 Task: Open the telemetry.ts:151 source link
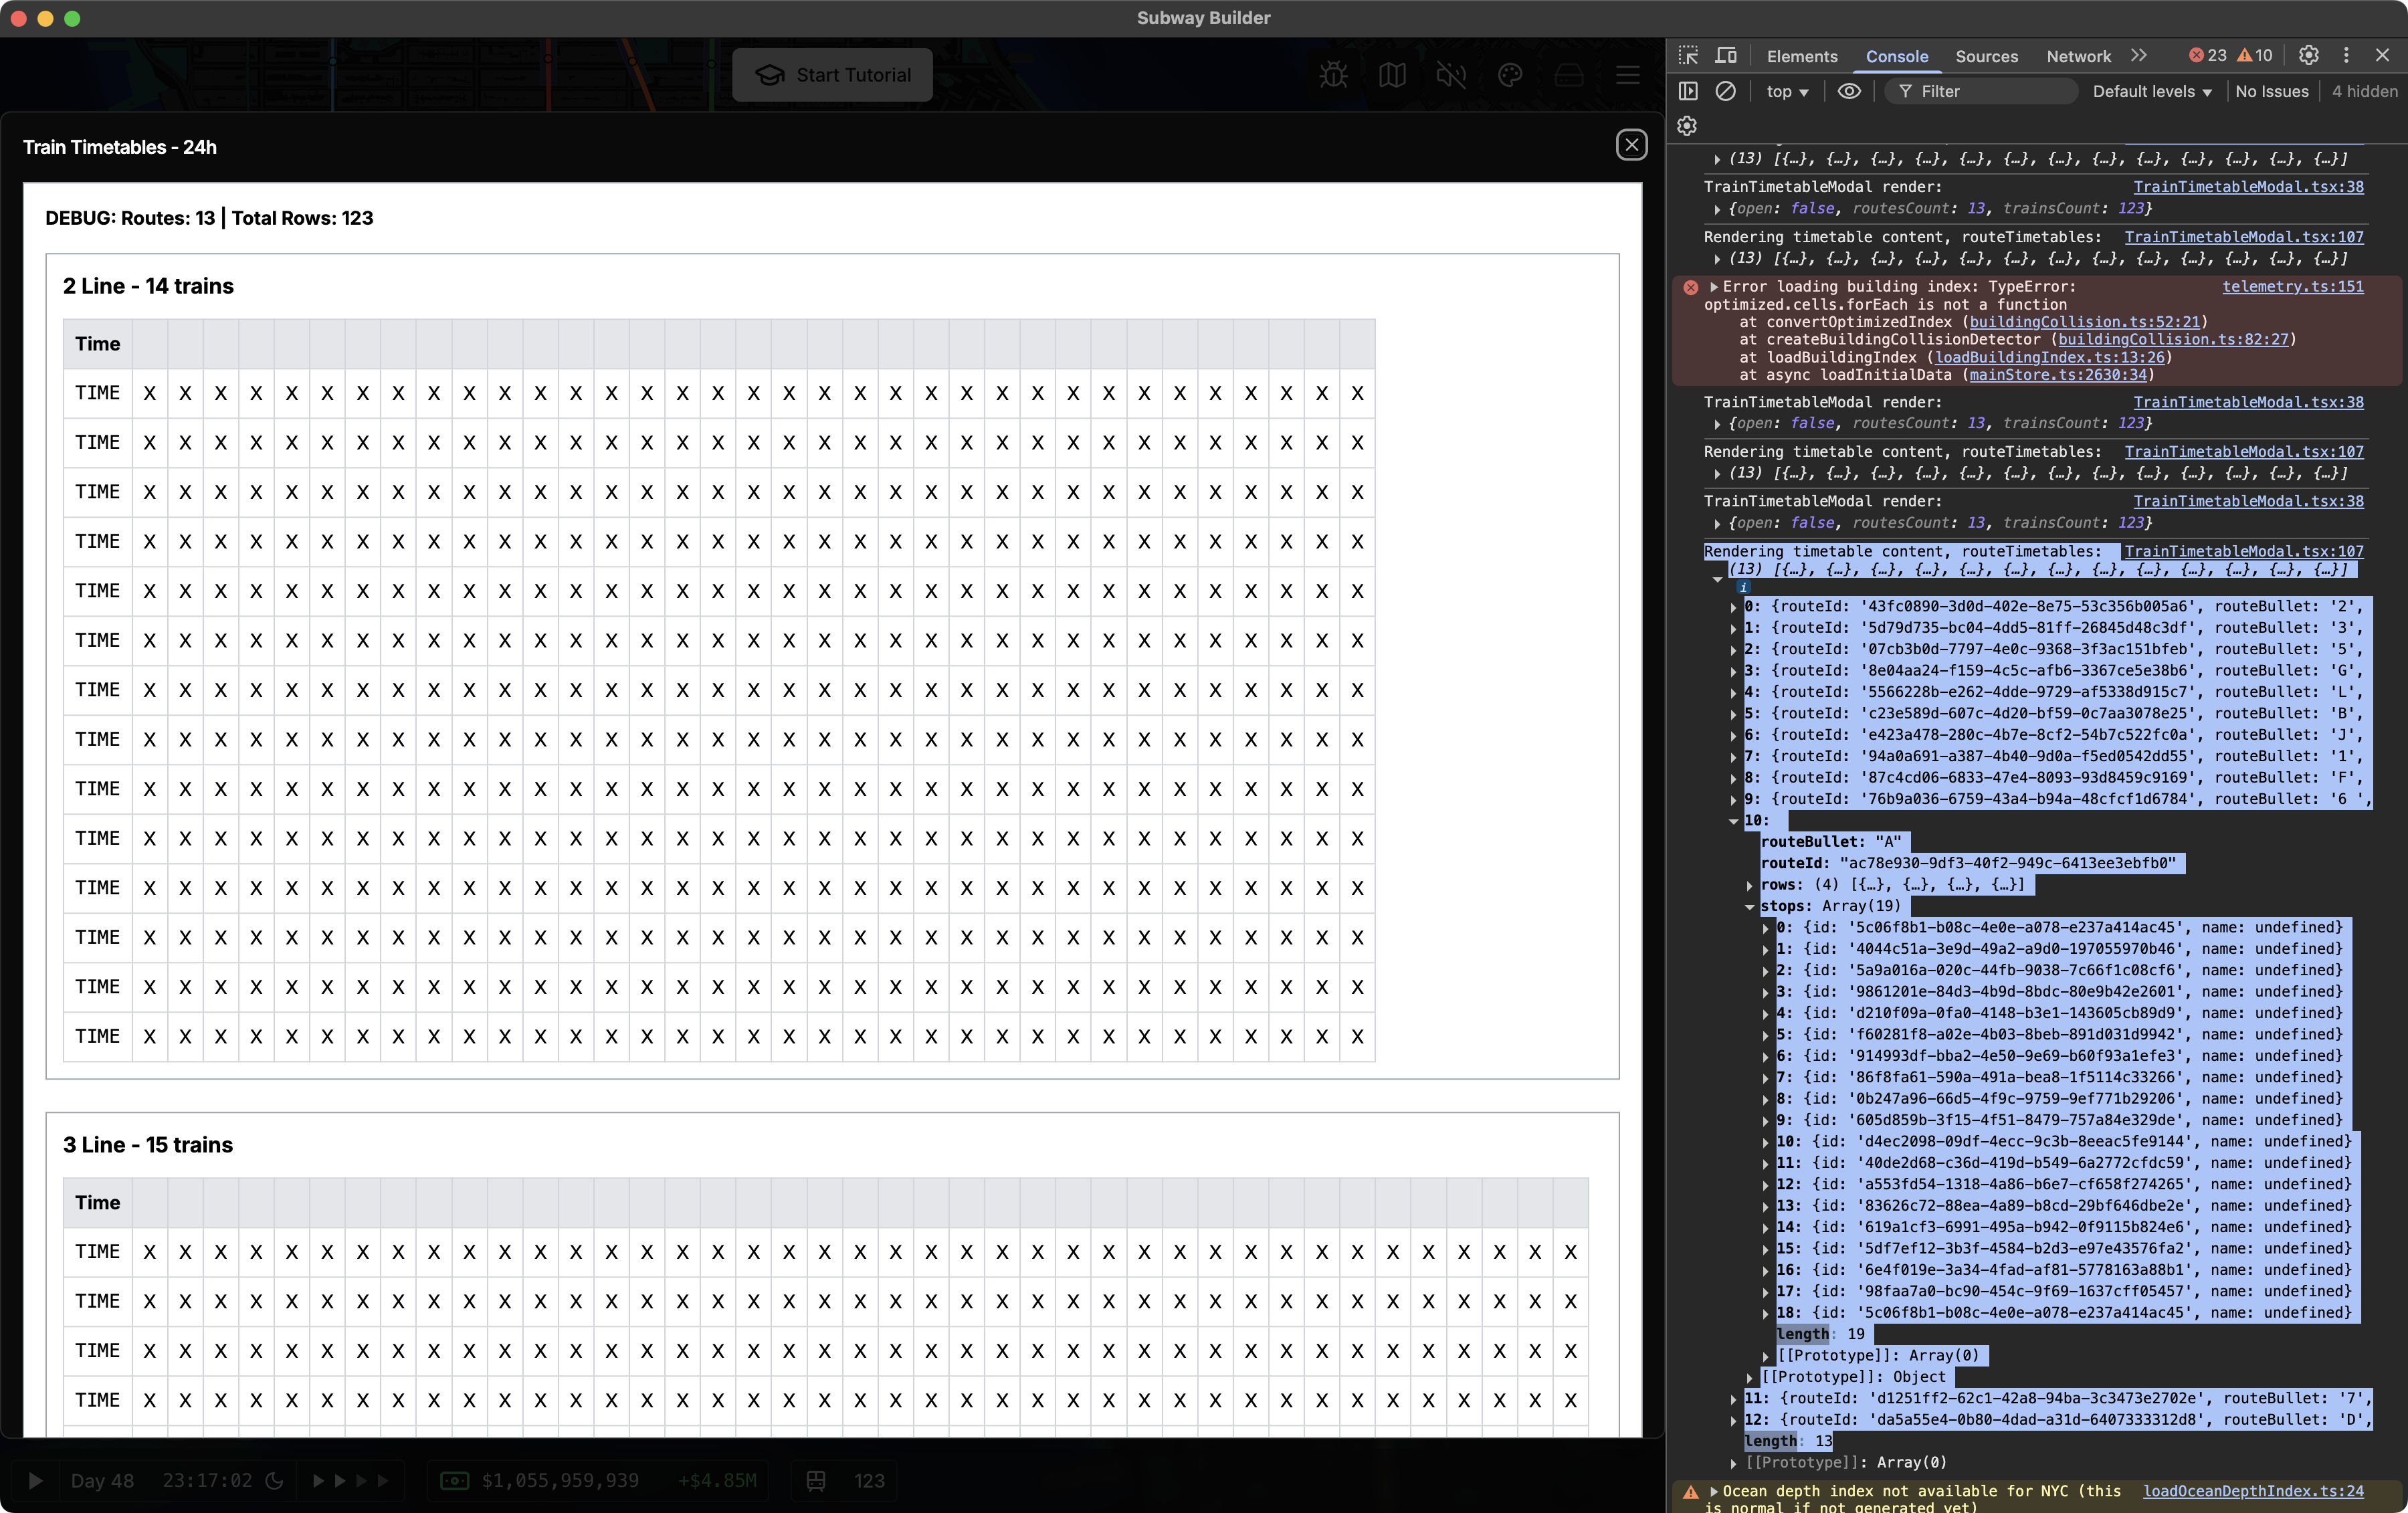(2294, 287)
